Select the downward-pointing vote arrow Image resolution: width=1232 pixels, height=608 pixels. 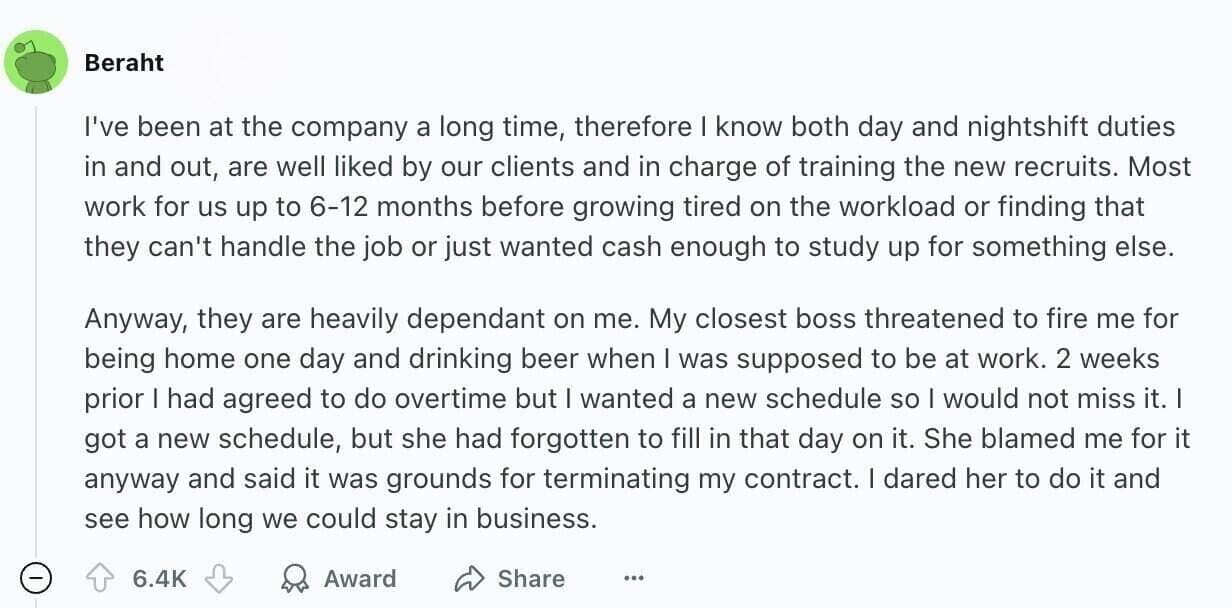pos(219,578)
